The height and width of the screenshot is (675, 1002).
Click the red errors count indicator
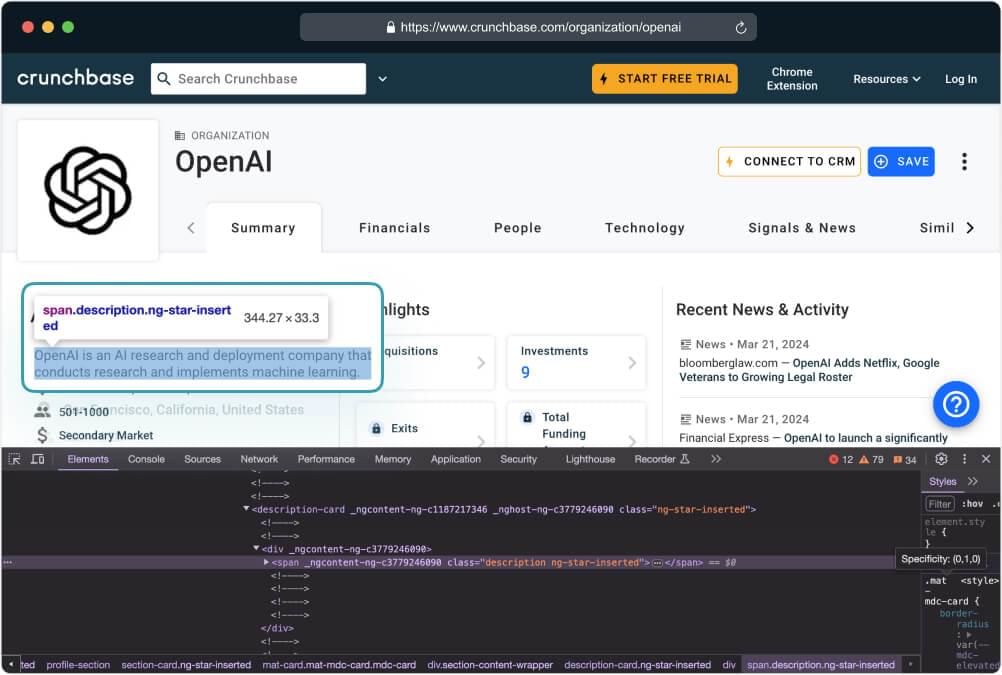click(x=840, y=460)
